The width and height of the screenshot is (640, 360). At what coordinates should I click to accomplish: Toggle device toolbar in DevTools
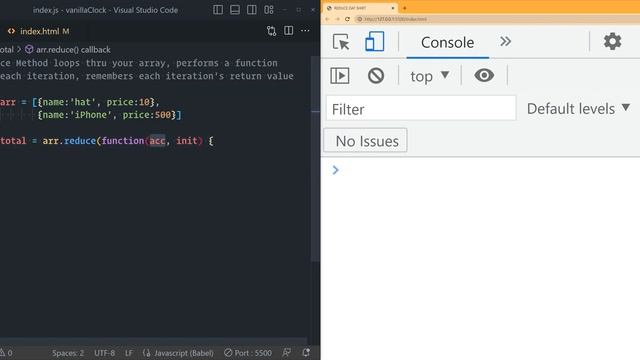point(375,42)
